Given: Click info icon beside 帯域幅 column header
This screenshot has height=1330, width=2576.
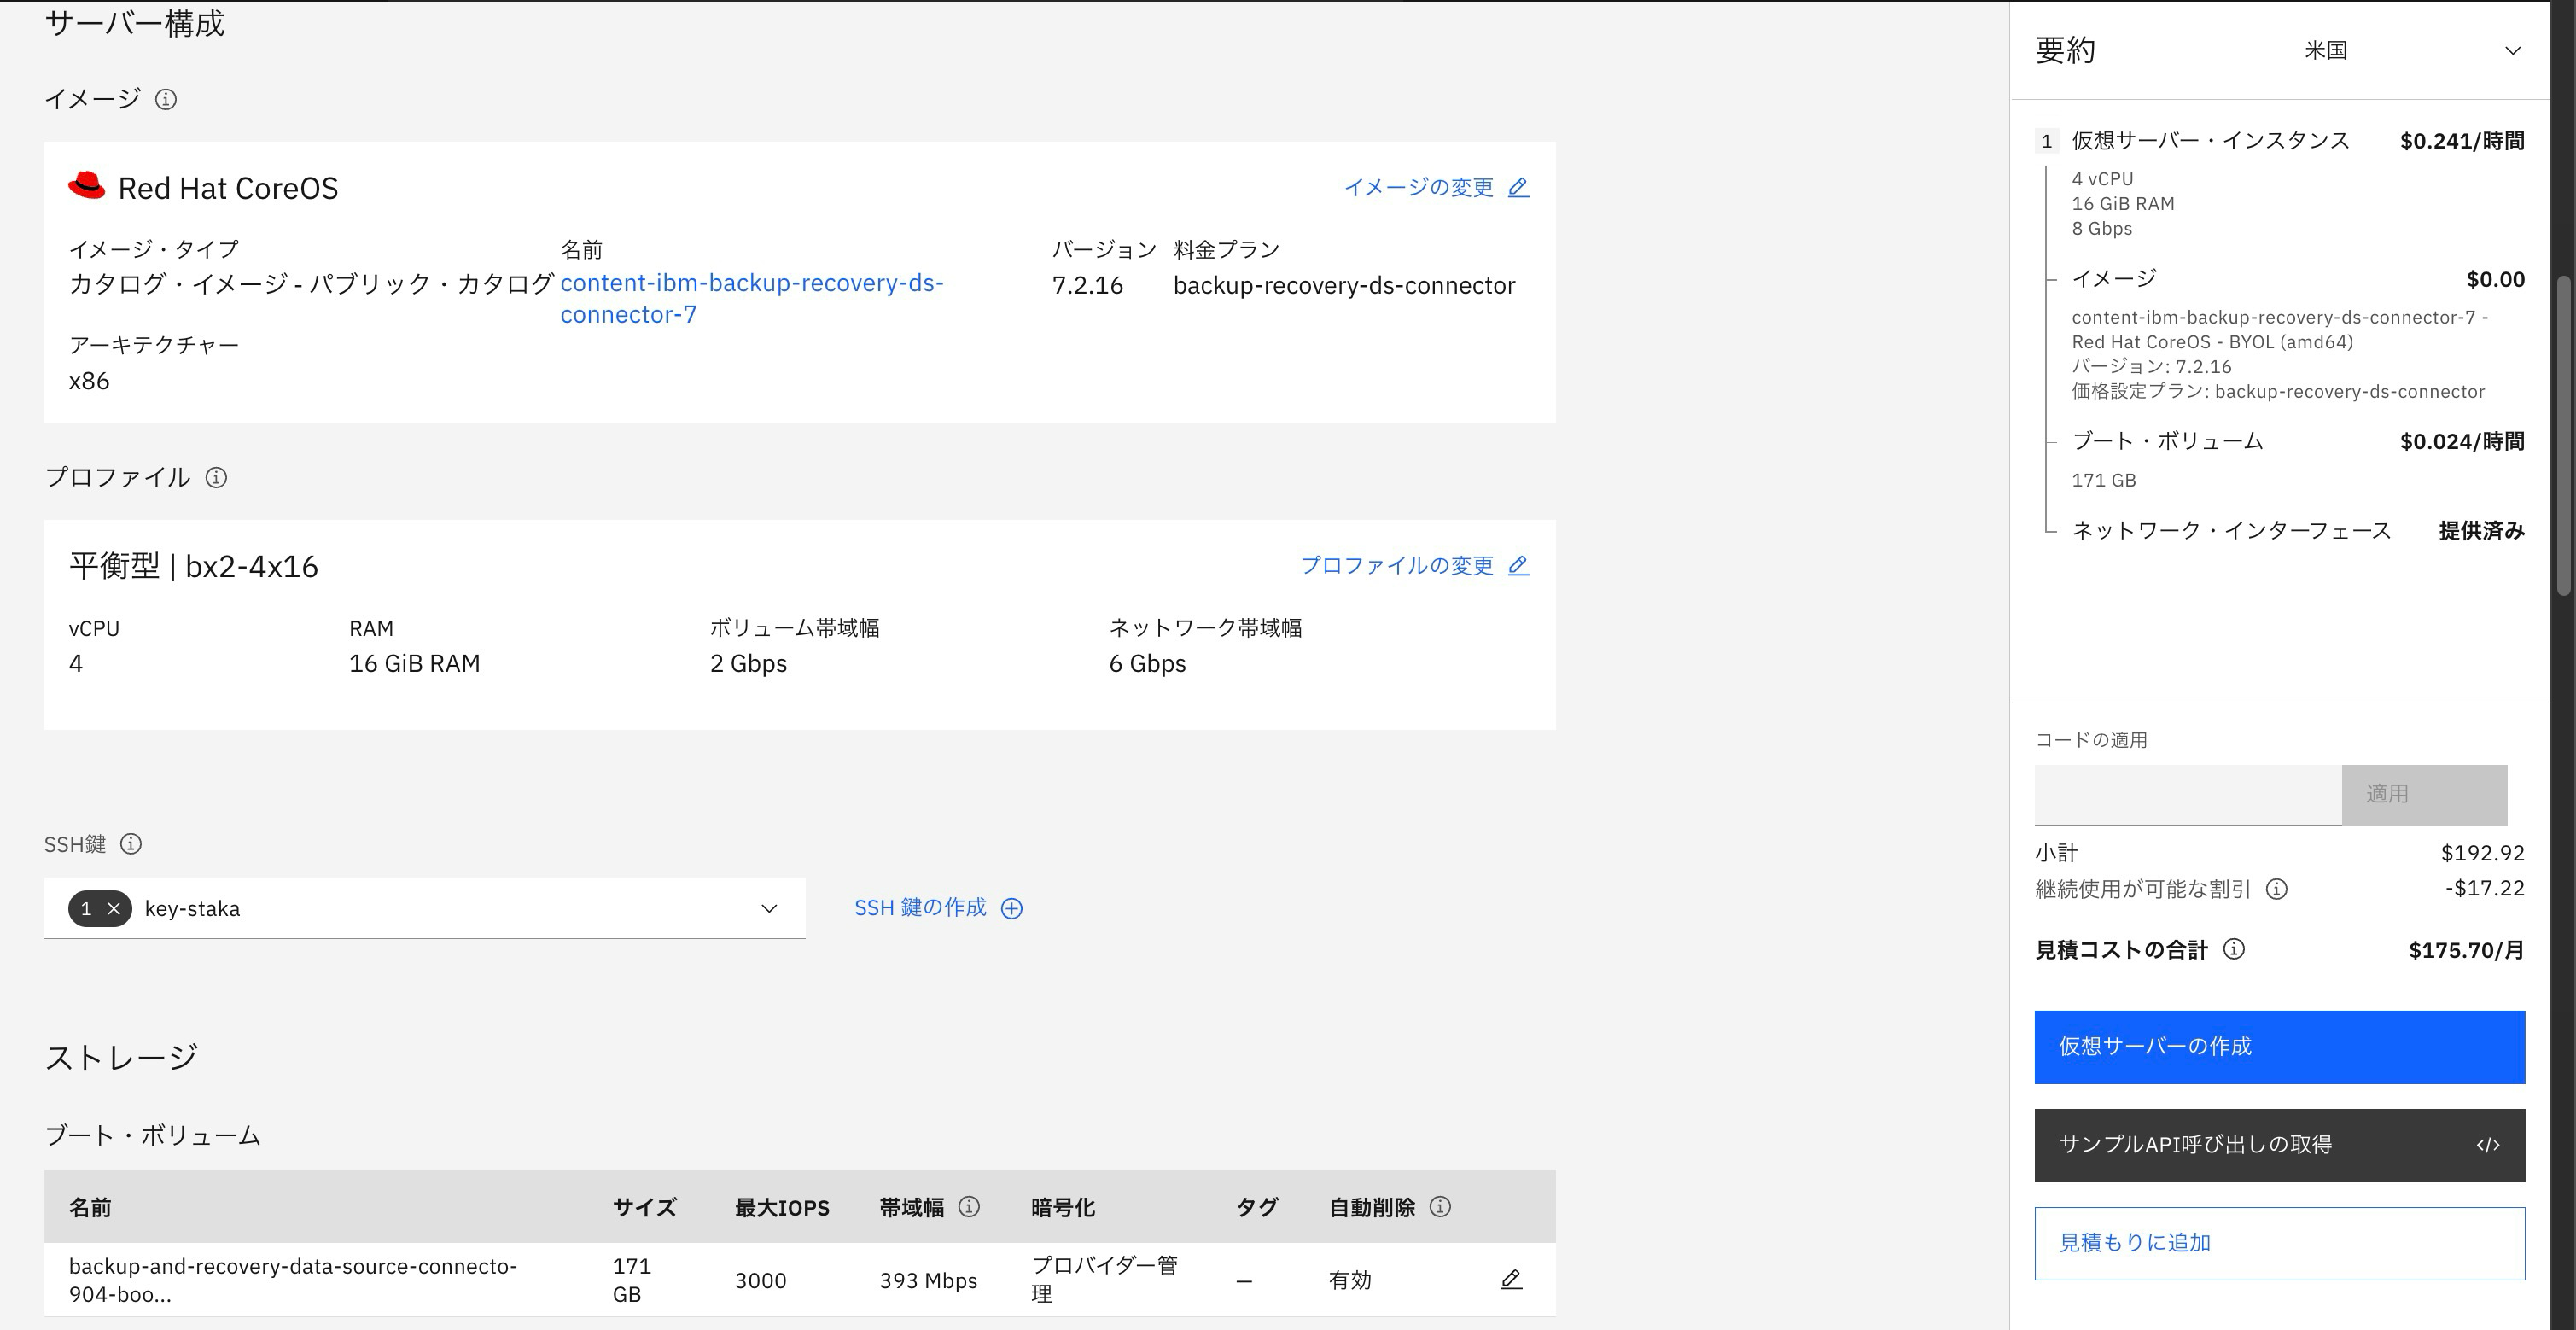Looking at the screenshot, I should pyautogui.click(x=969, y=1207).
